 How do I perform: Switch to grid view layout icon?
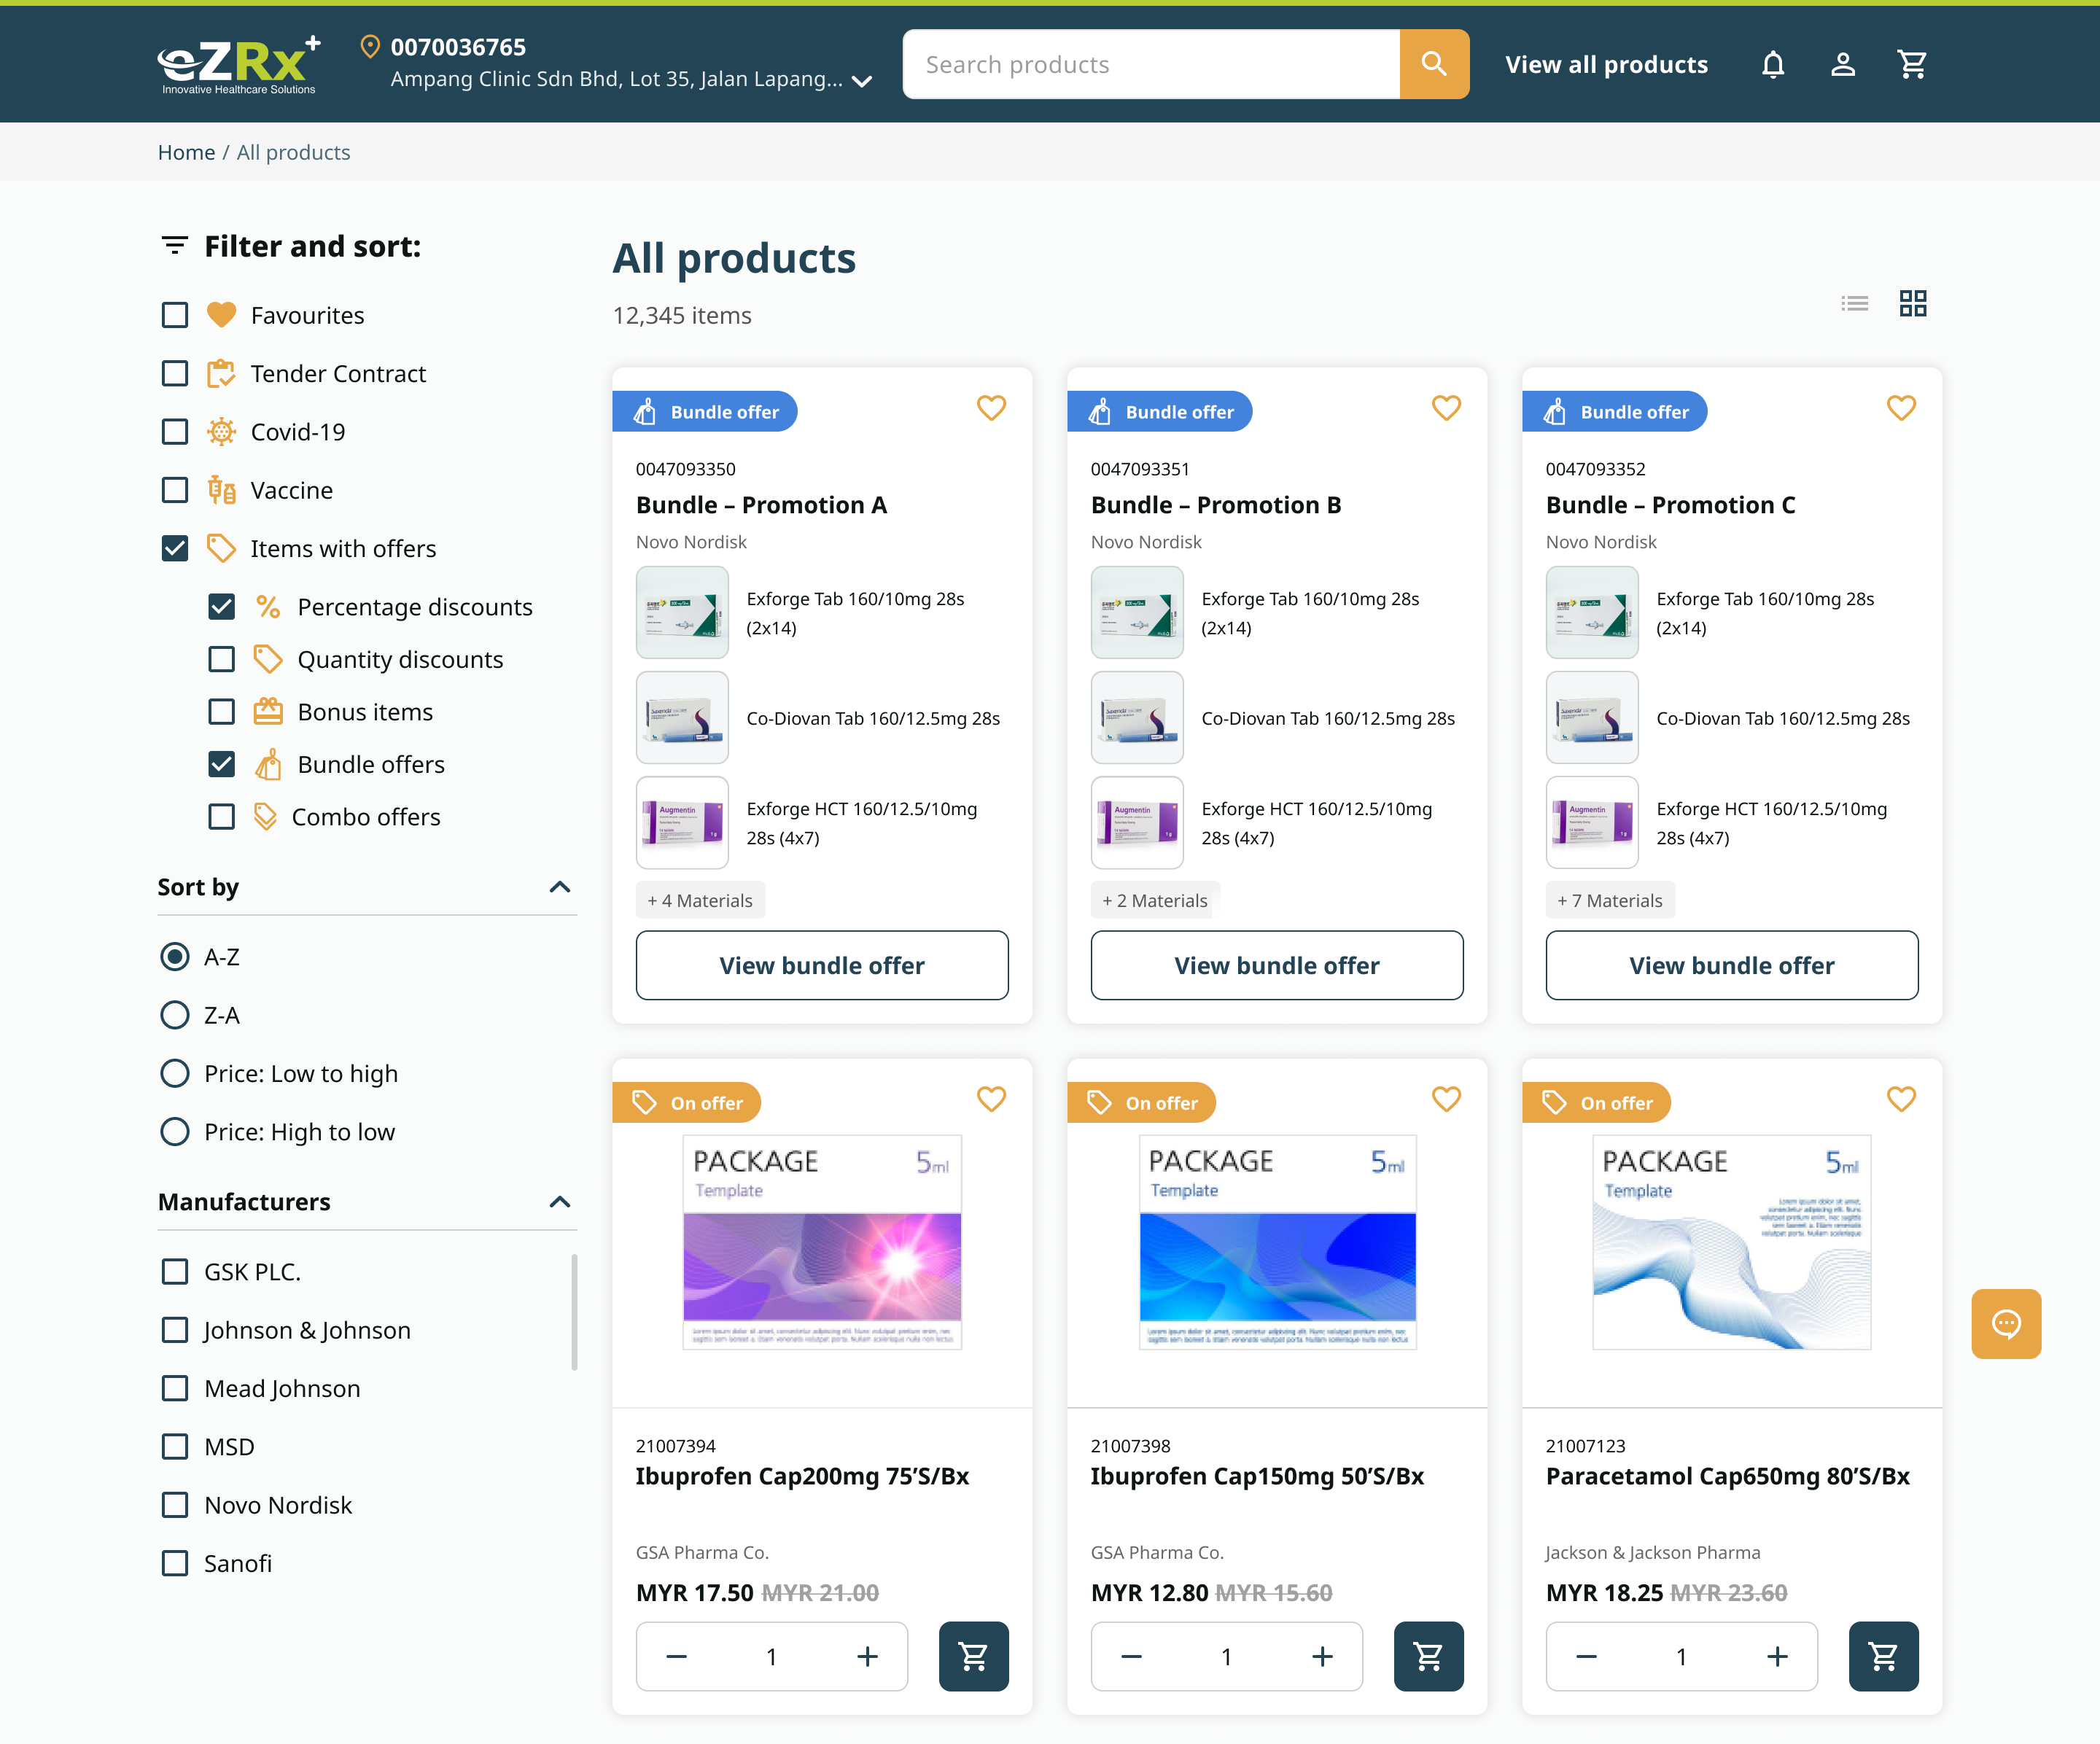[x=1912, y=303]
